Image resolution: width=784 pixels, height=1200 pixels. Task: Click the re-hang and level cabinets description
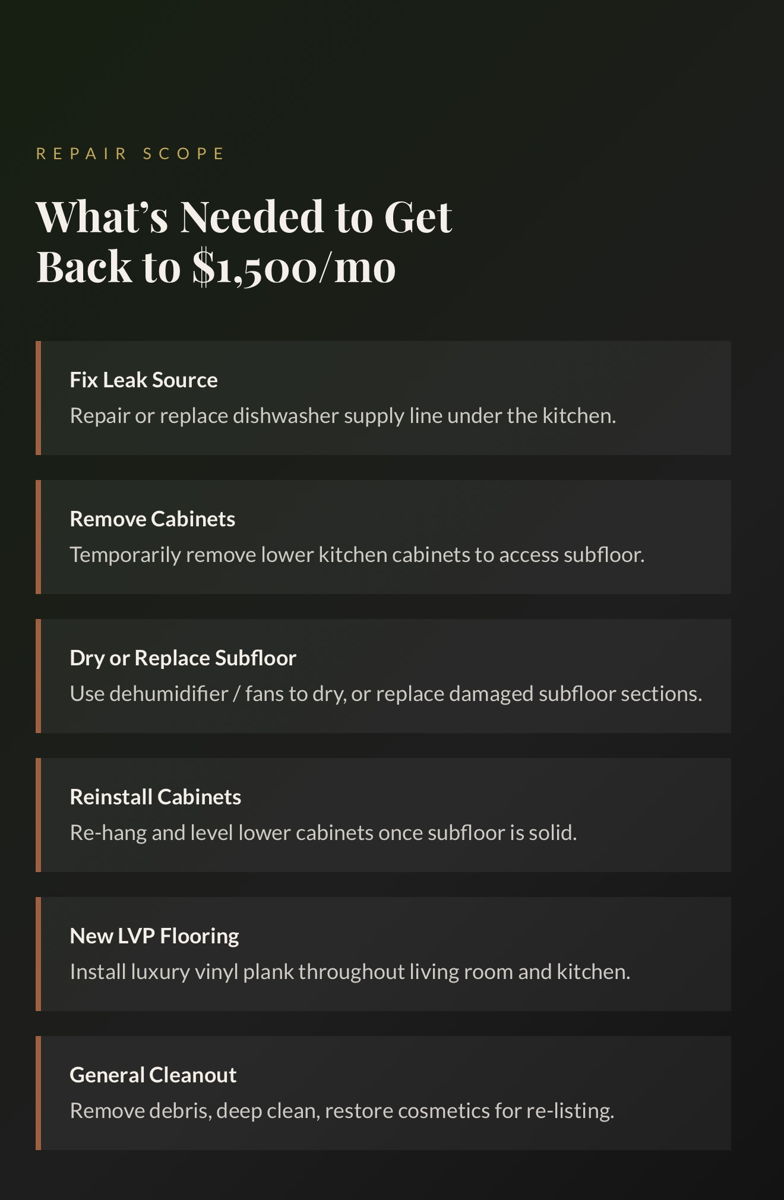coord(323,832)
